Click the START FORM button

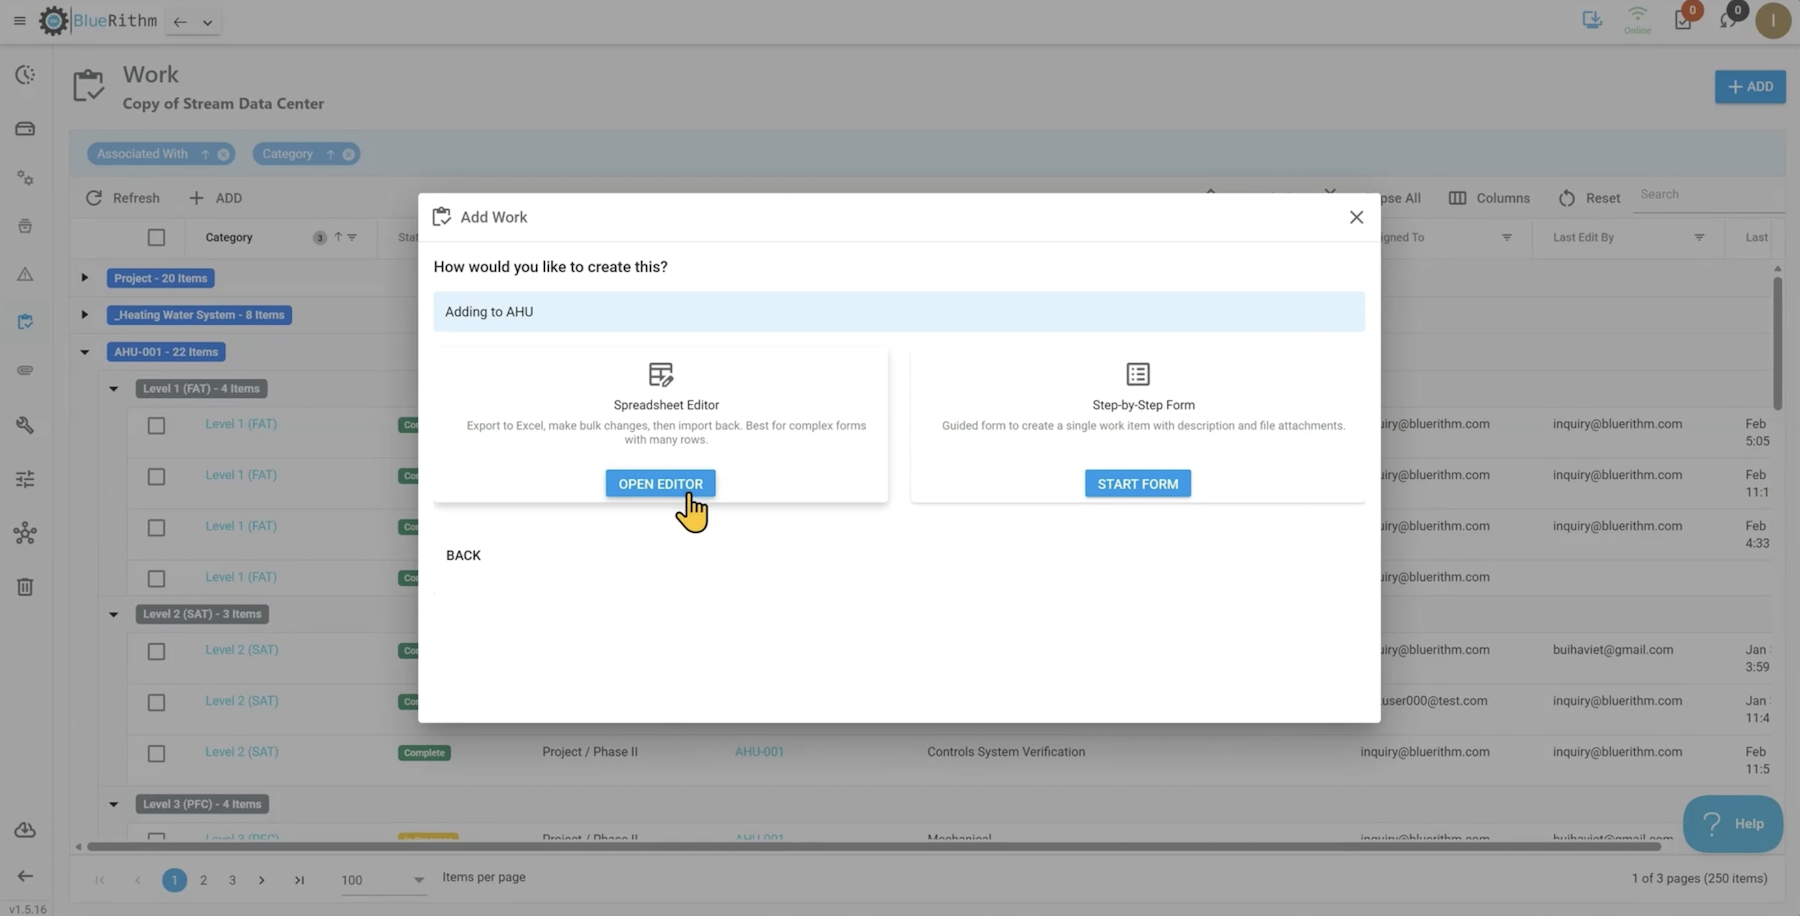point(1137,484)
